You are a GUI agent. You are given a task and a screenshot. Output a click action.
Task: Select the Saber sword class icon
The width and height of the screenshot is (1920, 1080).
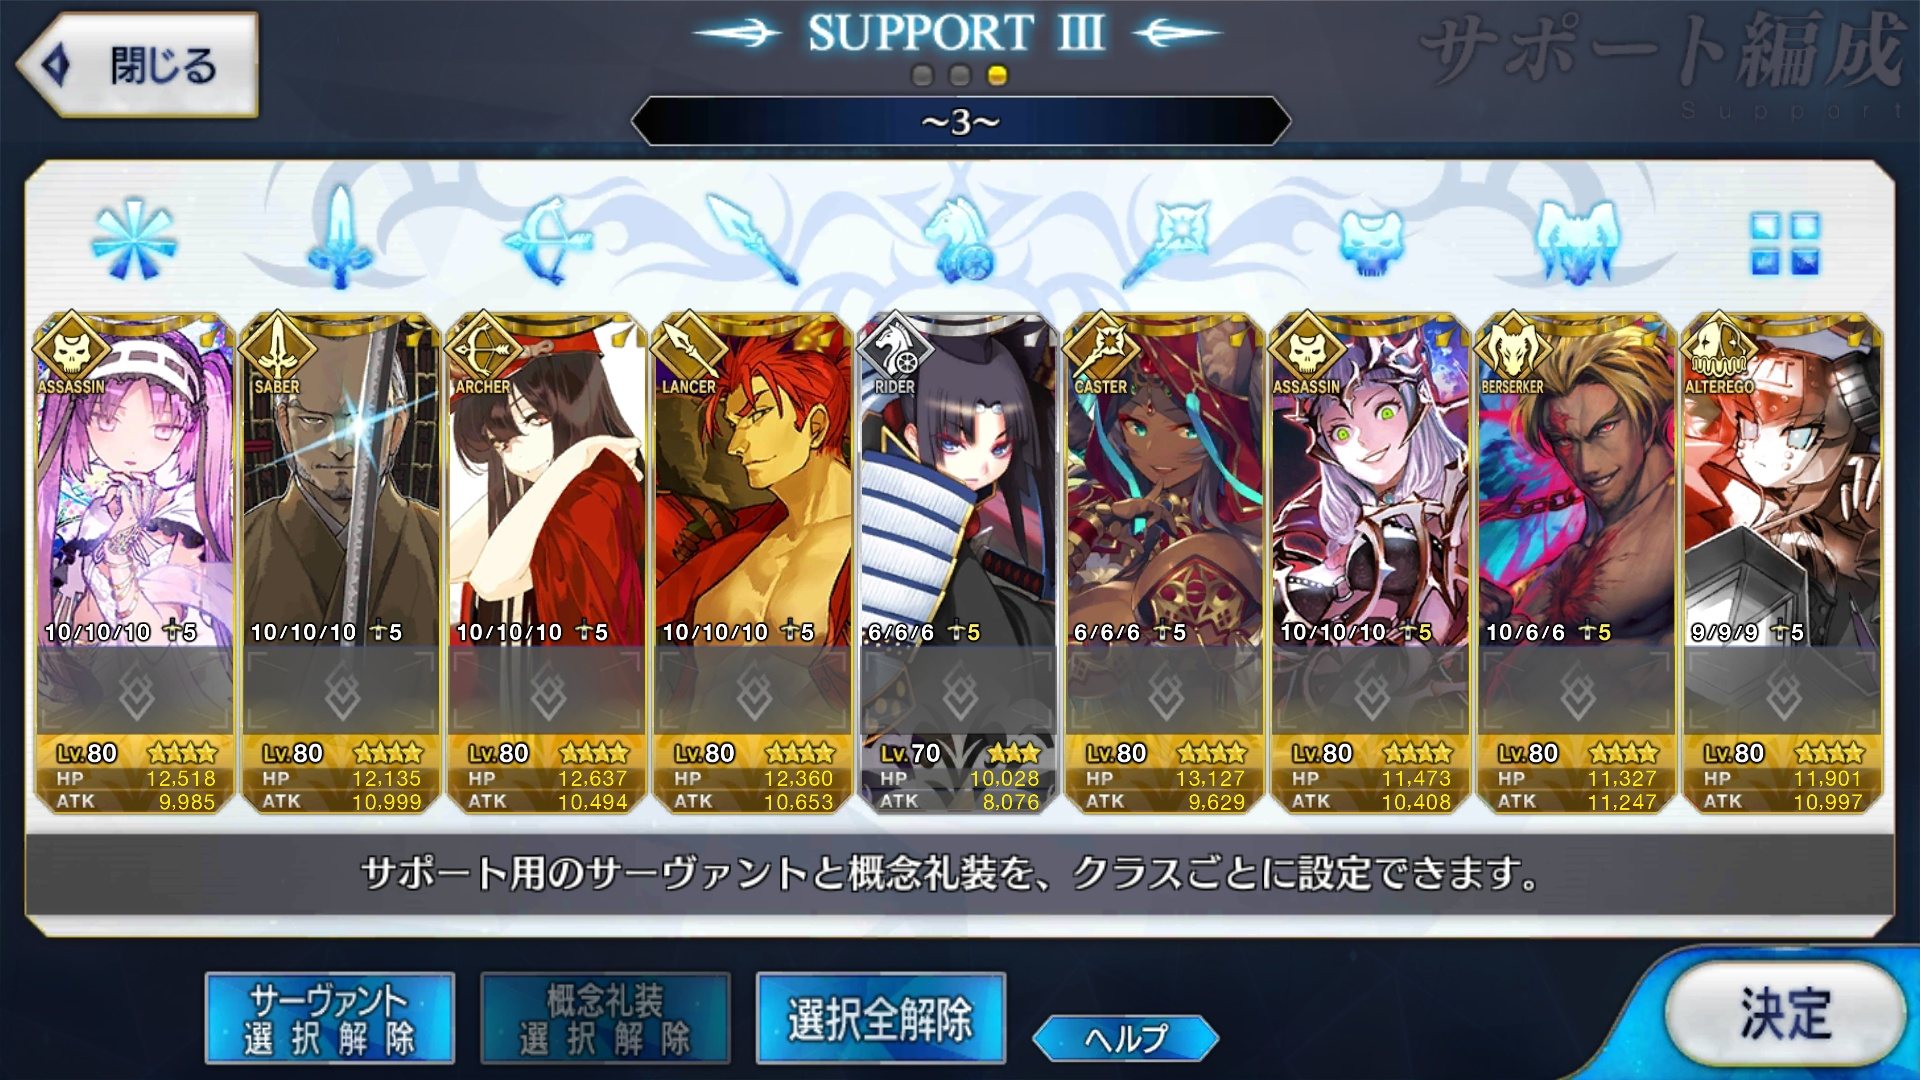pos(340,238)
